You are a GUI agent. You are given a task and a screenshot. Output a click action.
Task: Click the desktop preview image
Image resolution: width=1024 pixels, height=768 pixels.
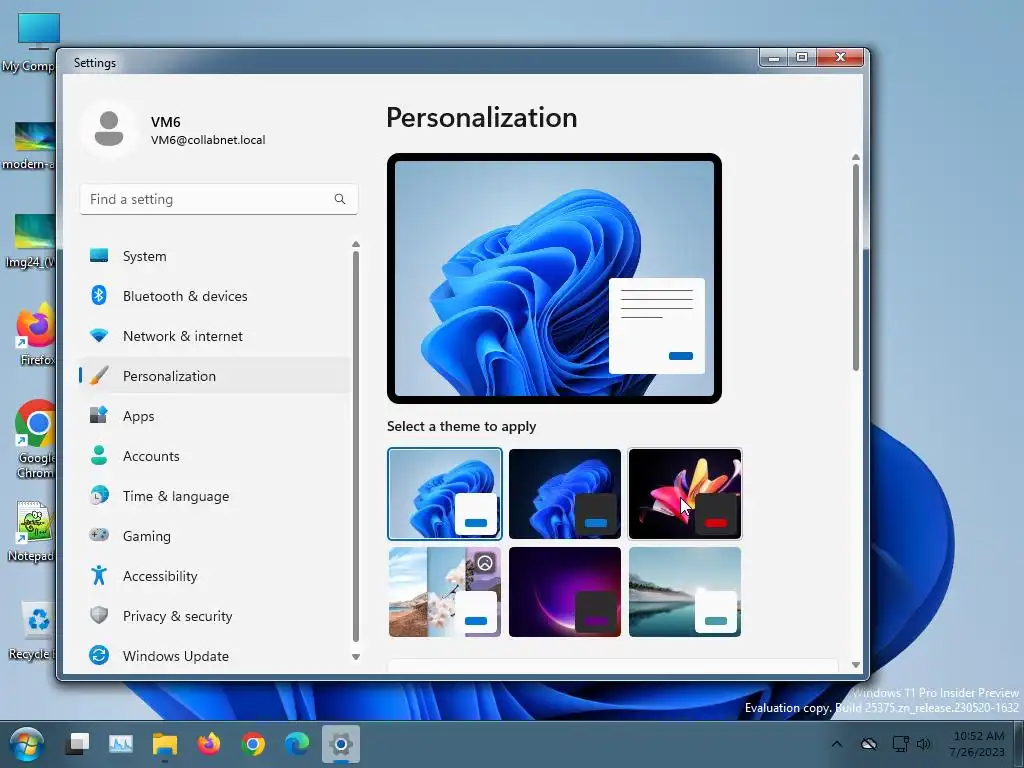(554, 278)
